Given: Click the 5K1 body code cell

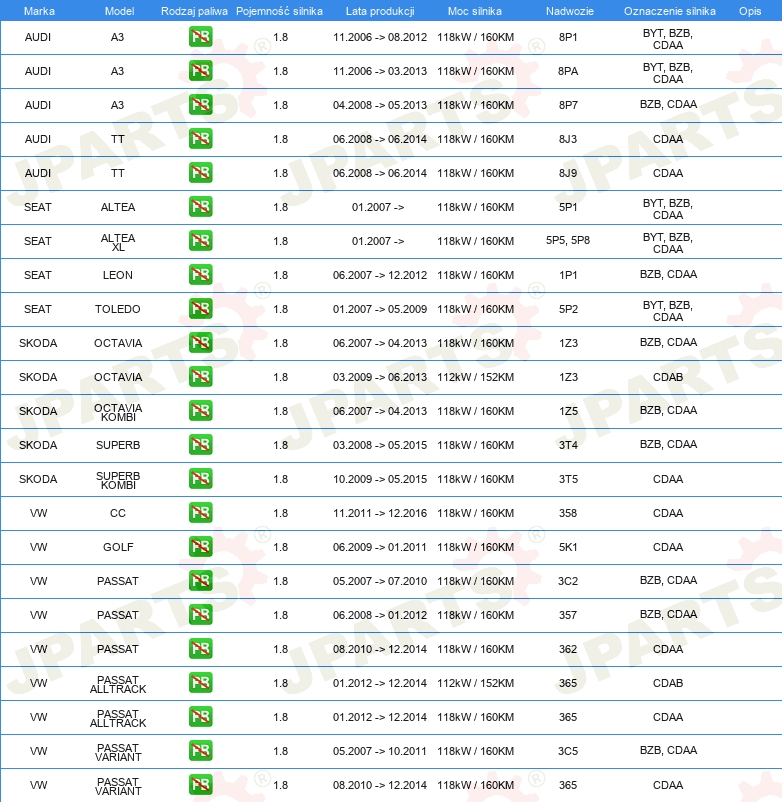Looking at the screenshot, I should pos(568,547).
